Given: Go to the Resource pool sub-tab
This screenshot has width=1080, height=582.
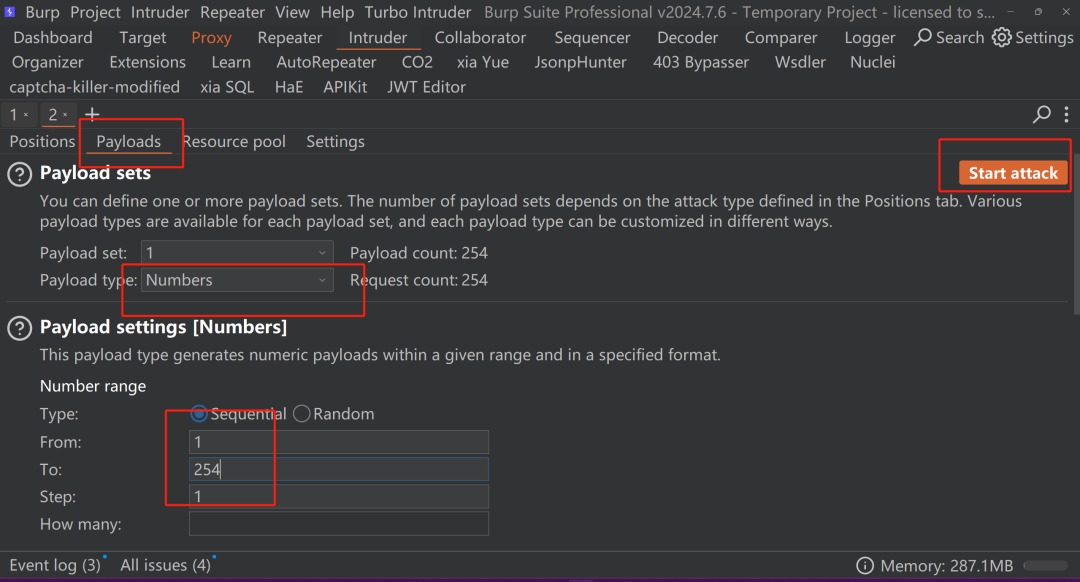Looking at the screenshot, I should tap(234, 142).
